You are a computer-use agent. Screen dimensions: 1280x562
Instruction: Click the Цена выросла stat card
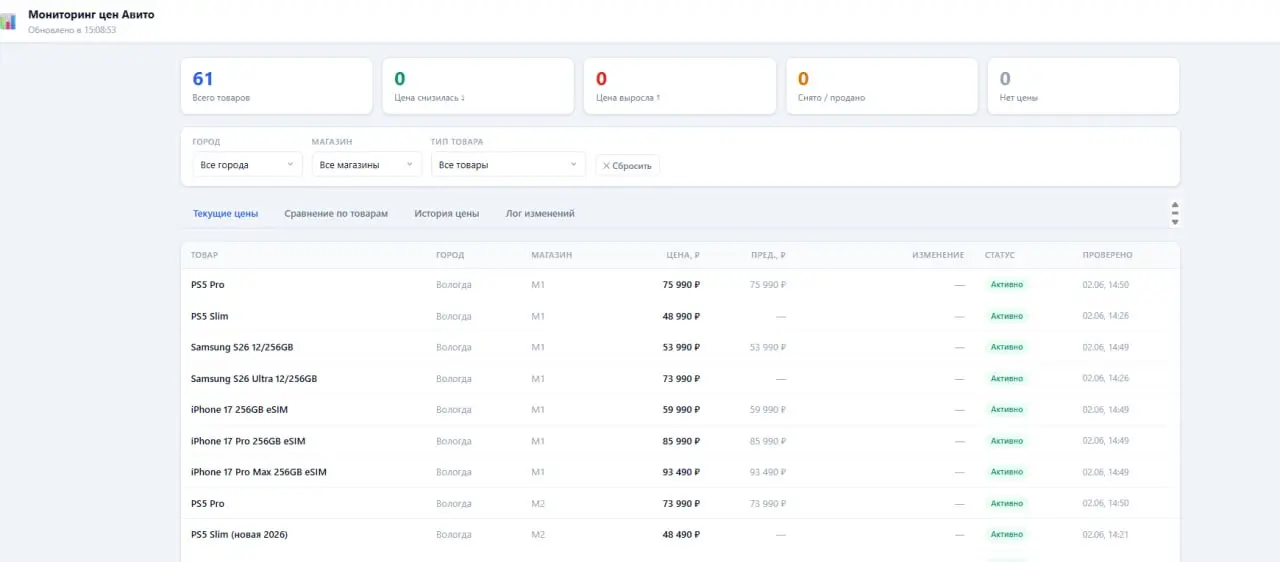(x=680, y=86)
